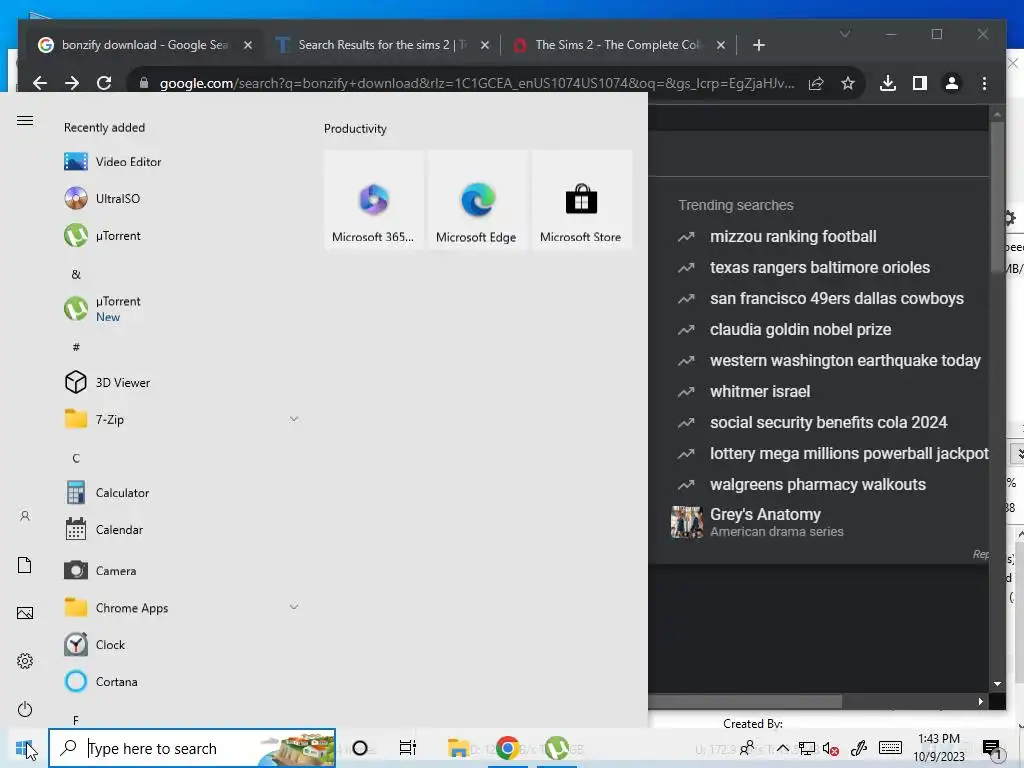Open Microsoft Edge tile
The image size is (1024, 768).
(477, 199)
